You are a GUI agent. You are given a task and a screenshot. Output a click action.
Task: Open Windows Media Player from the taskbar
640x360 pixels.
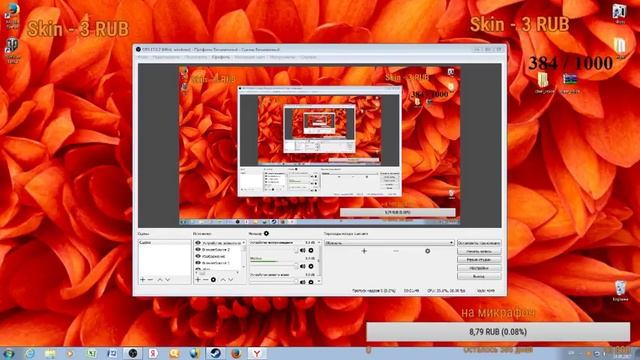pos(71,353)
